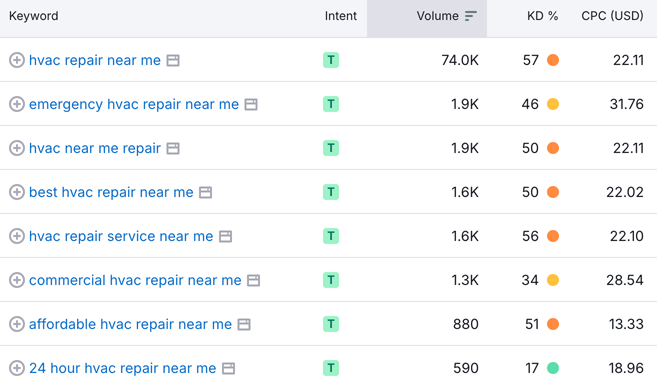Click the T intent badge for '24 hour hvac repair near me'

click(x=331, y=368)
